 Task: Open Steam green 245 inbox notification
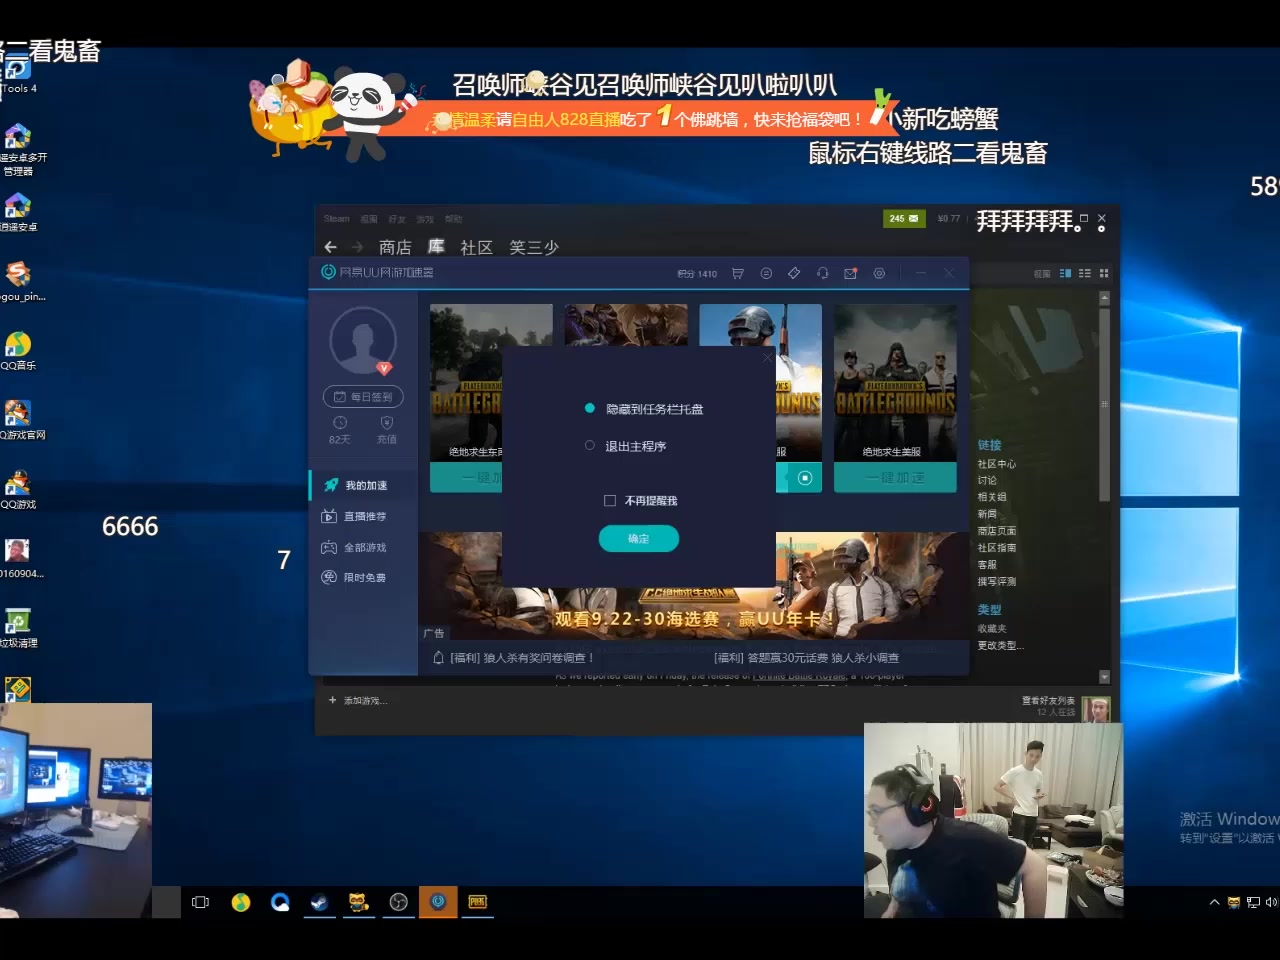pos(904,218)
